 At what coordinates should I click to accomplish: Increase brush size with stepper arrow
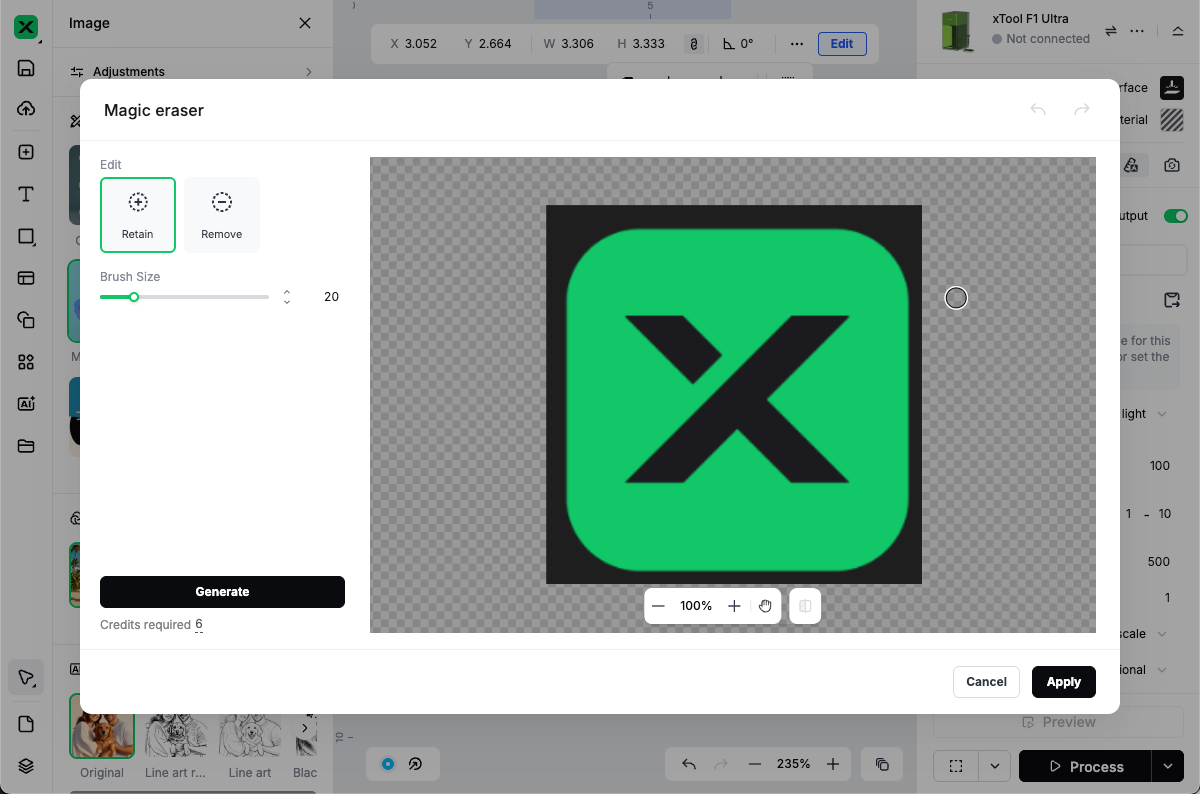(287, 292)
